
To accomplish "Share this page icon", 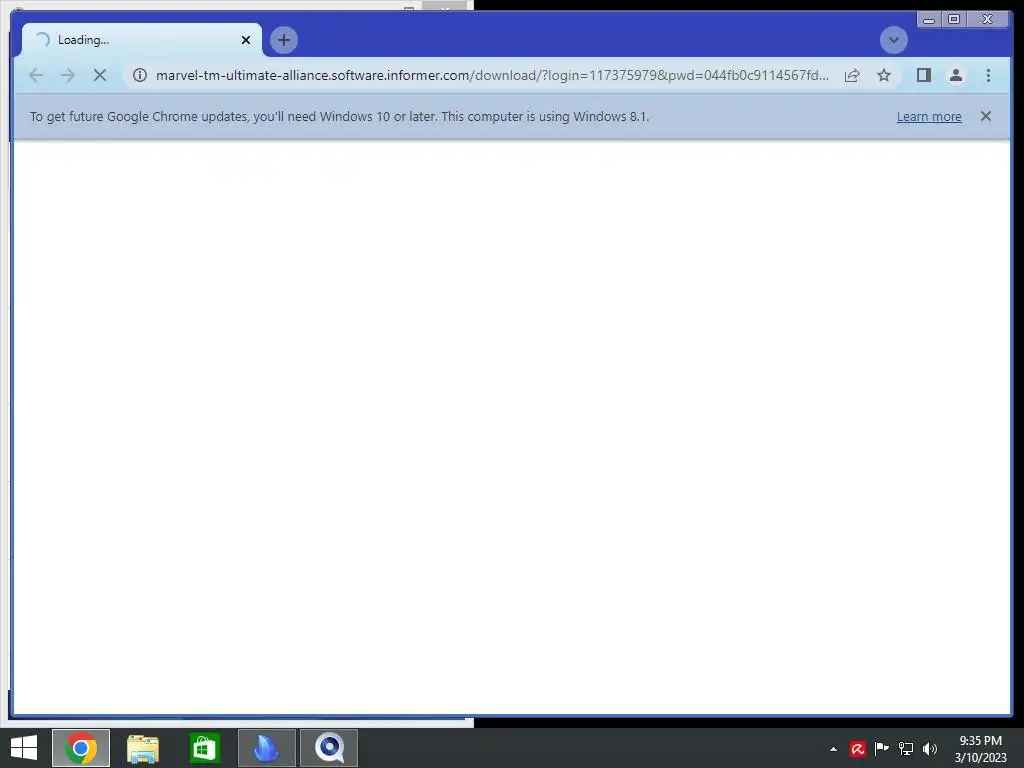I will (852, 75).
